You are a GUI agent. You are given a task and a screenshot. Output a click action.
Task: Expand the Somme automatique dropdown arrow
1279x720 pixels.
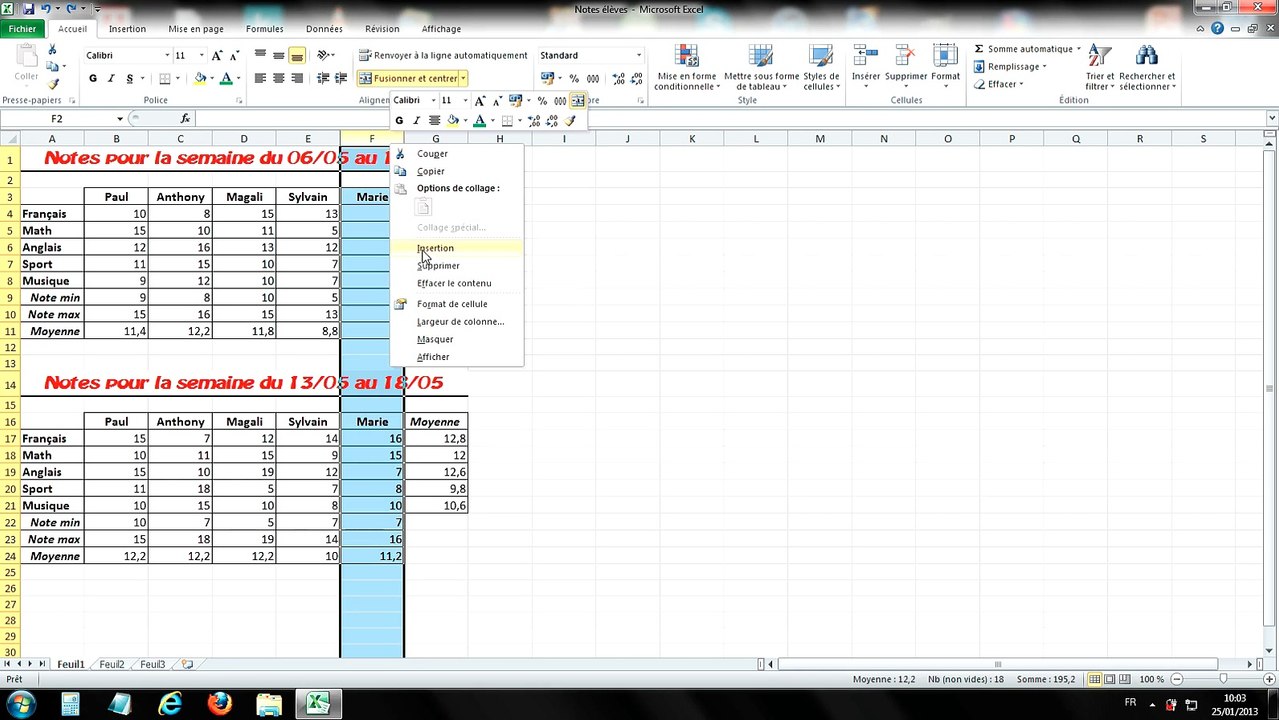1079,49
